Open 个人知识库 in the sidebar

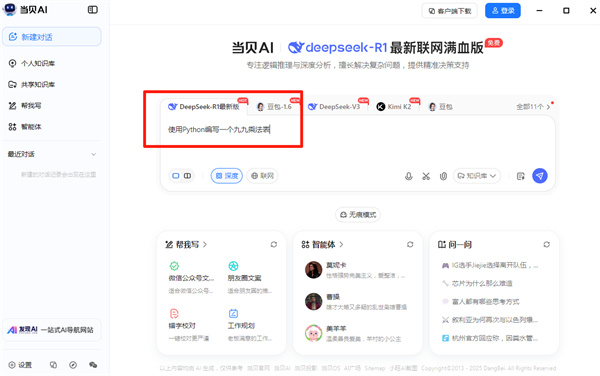(x=32, y=63)
